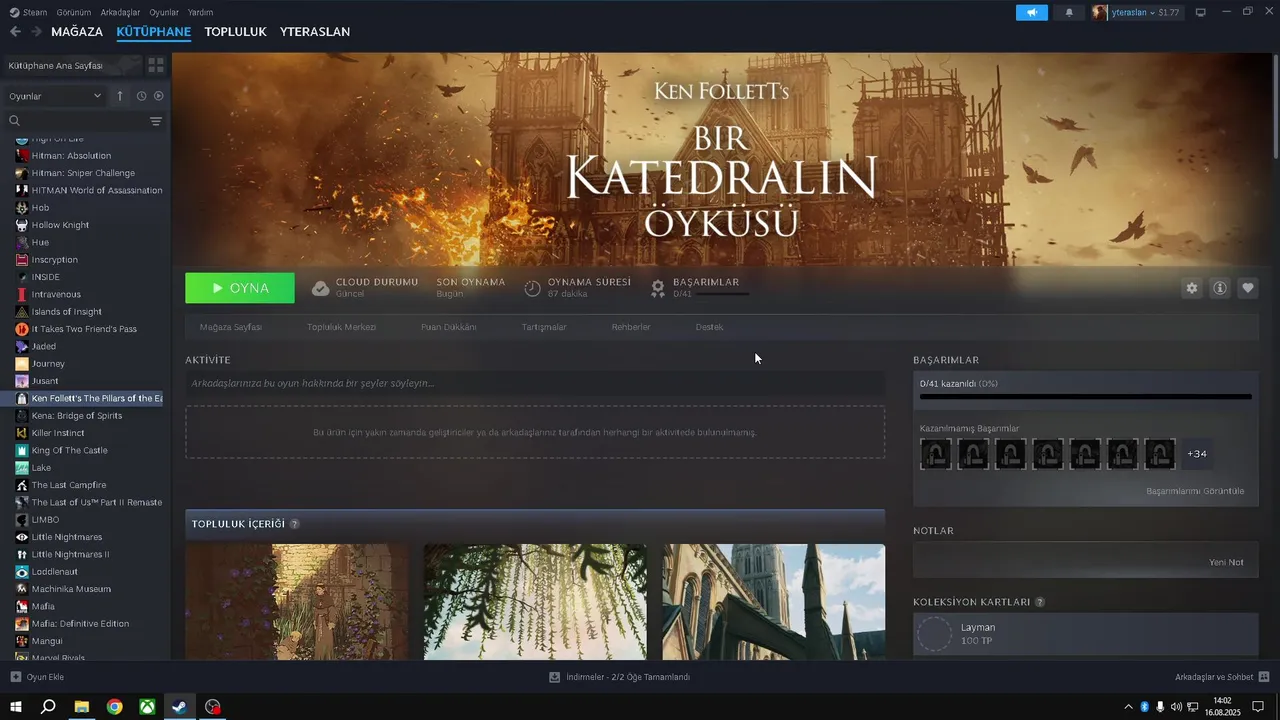Click the Layman collection card

1085,634
